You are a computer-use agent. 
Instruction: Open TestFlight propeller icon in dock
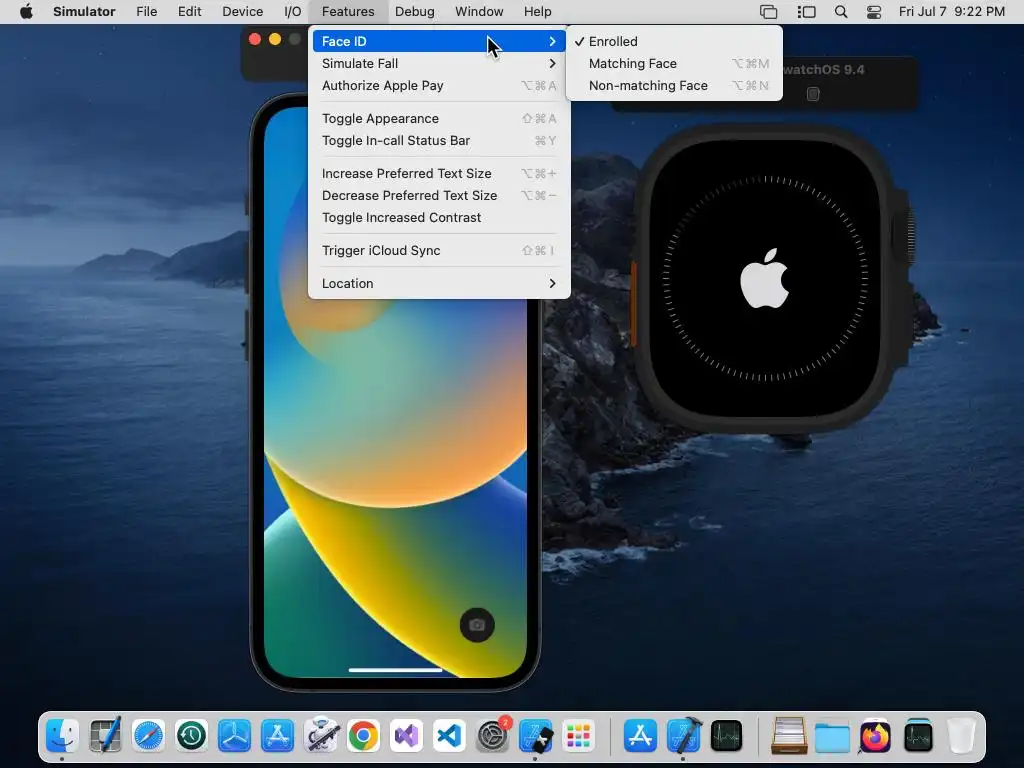point(234,736)
